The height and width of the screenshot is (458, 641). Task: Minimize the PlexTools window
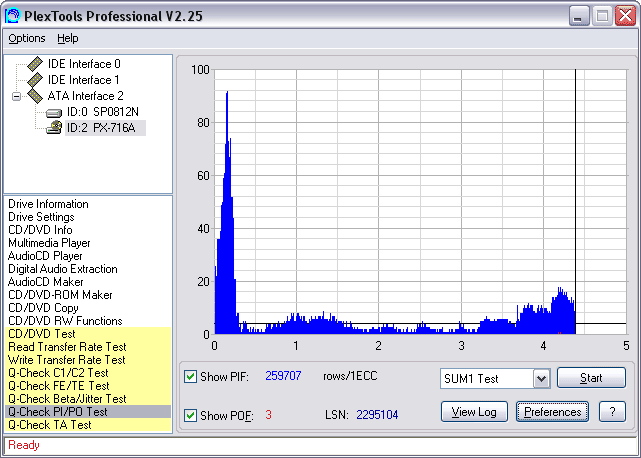point(579,16)
